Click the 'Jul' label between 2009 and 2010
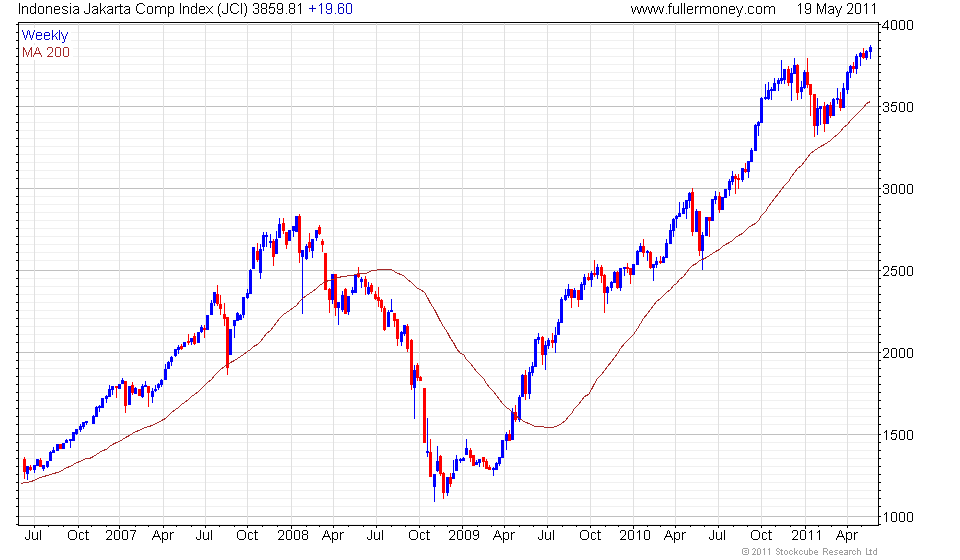The height and width of the screenshot is (560, 960). pos(546,536)
